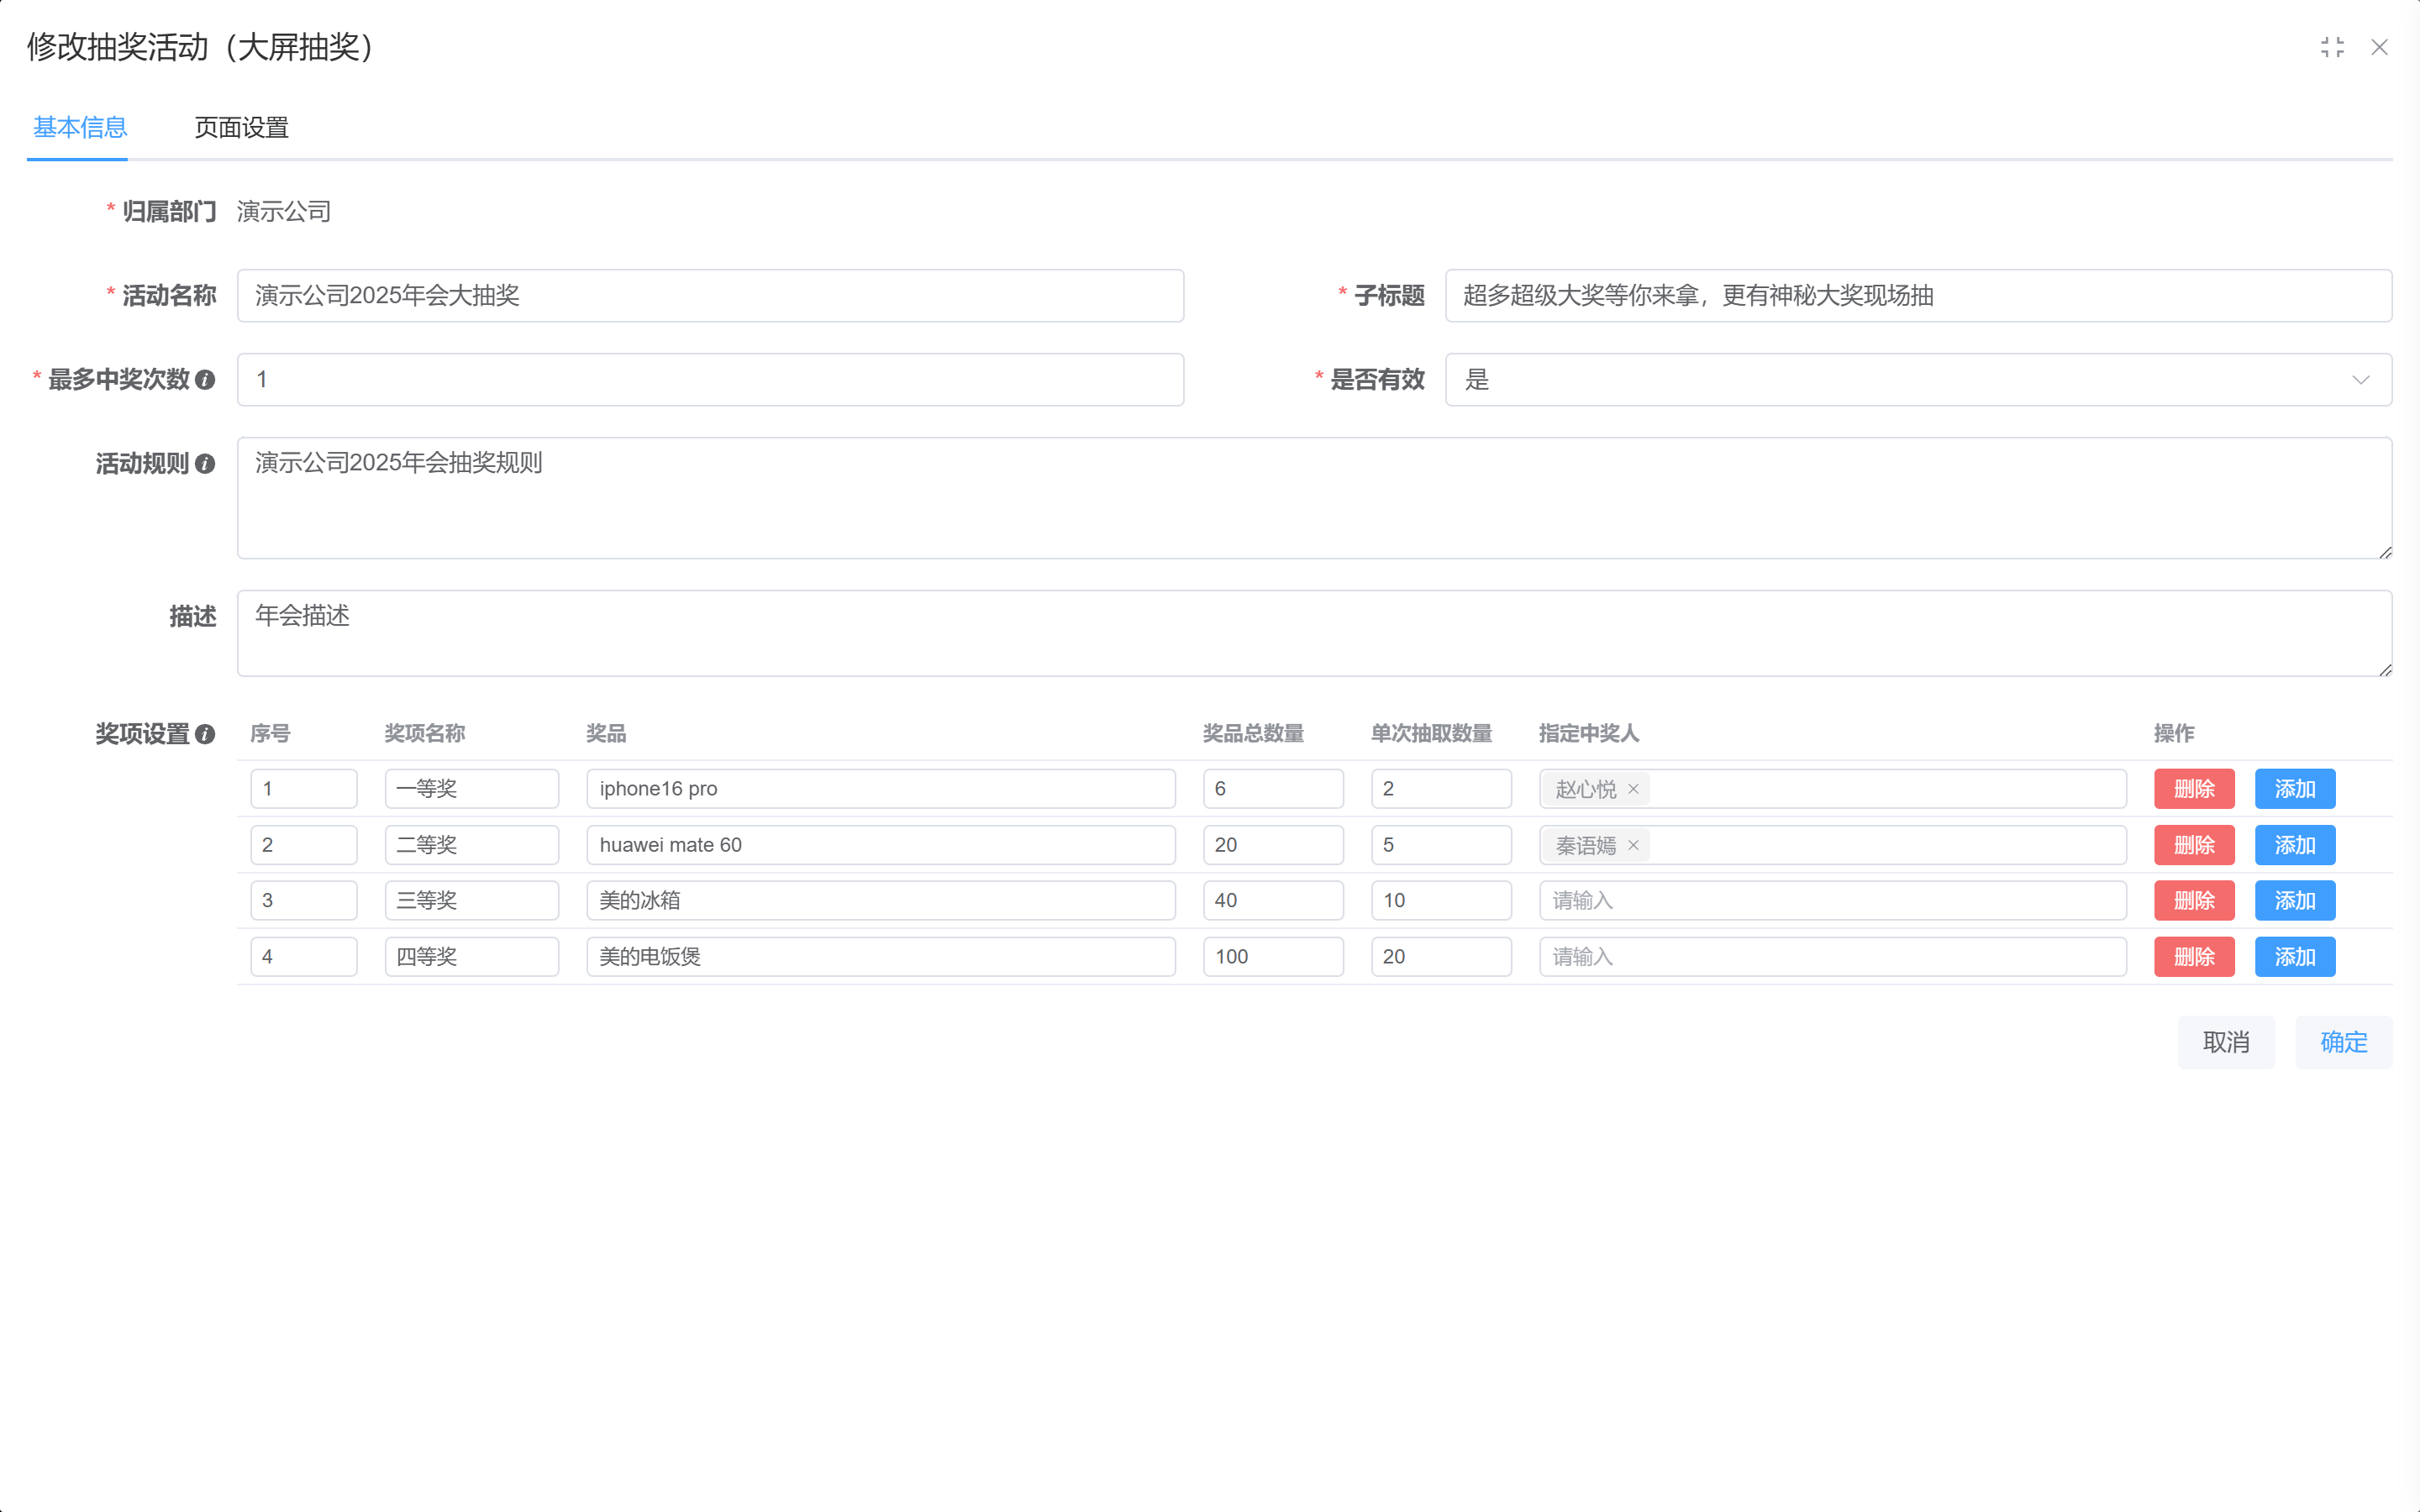Click the 指定中奖人 input for 三等奖
This screenshot has width=2420, height=1512.
pyautogui.click(x=1832, y=900)
